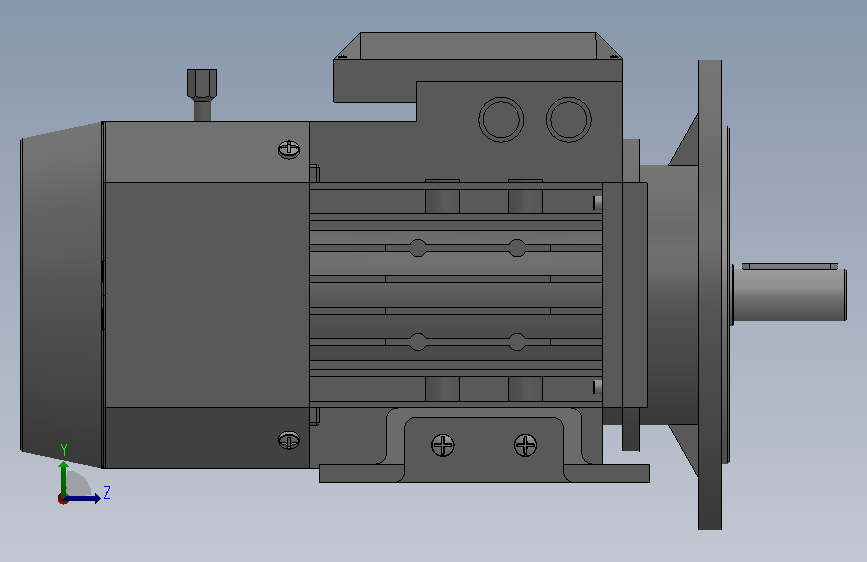Pick the key on top of the shaft
Screen dimensions: 867x562
[790, 267]
